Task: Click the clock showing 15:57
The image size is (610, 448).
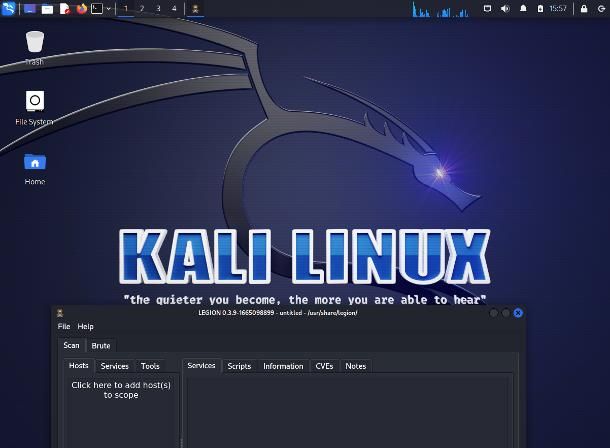Action: [x=558, y=8]
